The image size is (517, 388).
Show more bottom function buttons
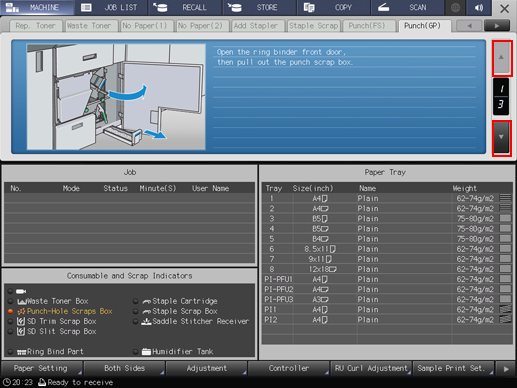click(x=506, y=369)
